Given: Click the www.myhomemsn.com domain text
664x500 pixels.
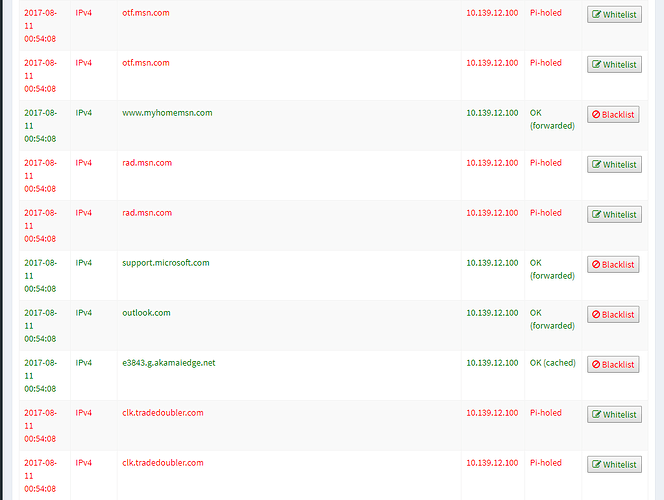Looking at the screenshot, I should click(167, 113).
